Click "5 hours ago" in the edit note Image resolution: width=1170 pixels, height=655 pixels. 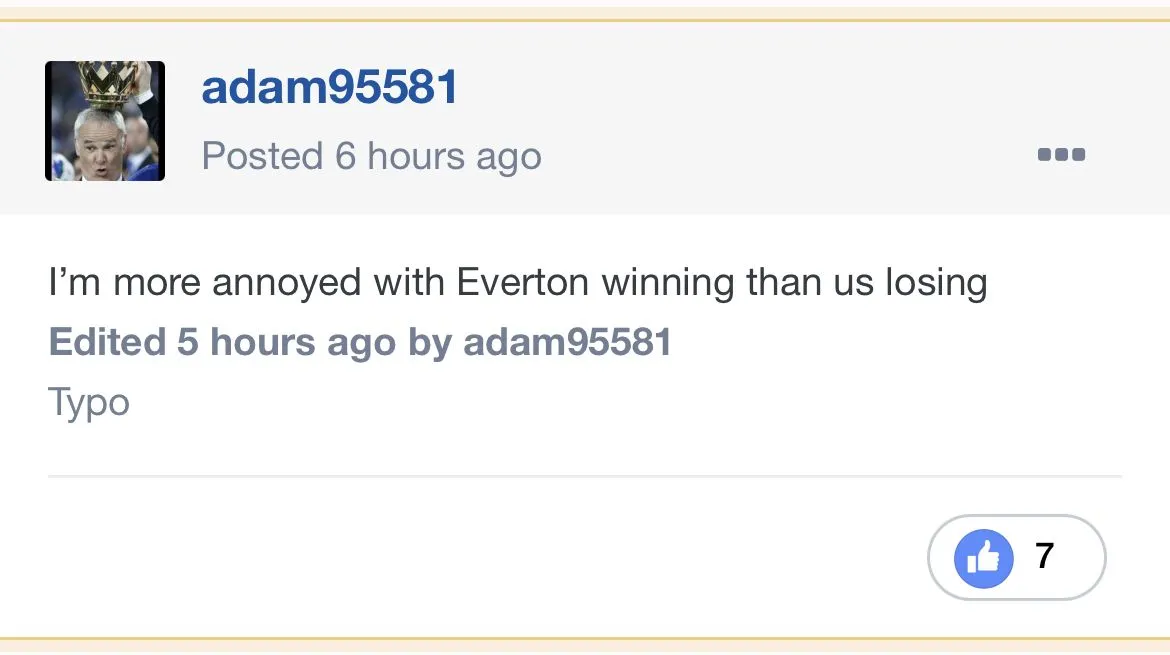[x=286, y=342]
